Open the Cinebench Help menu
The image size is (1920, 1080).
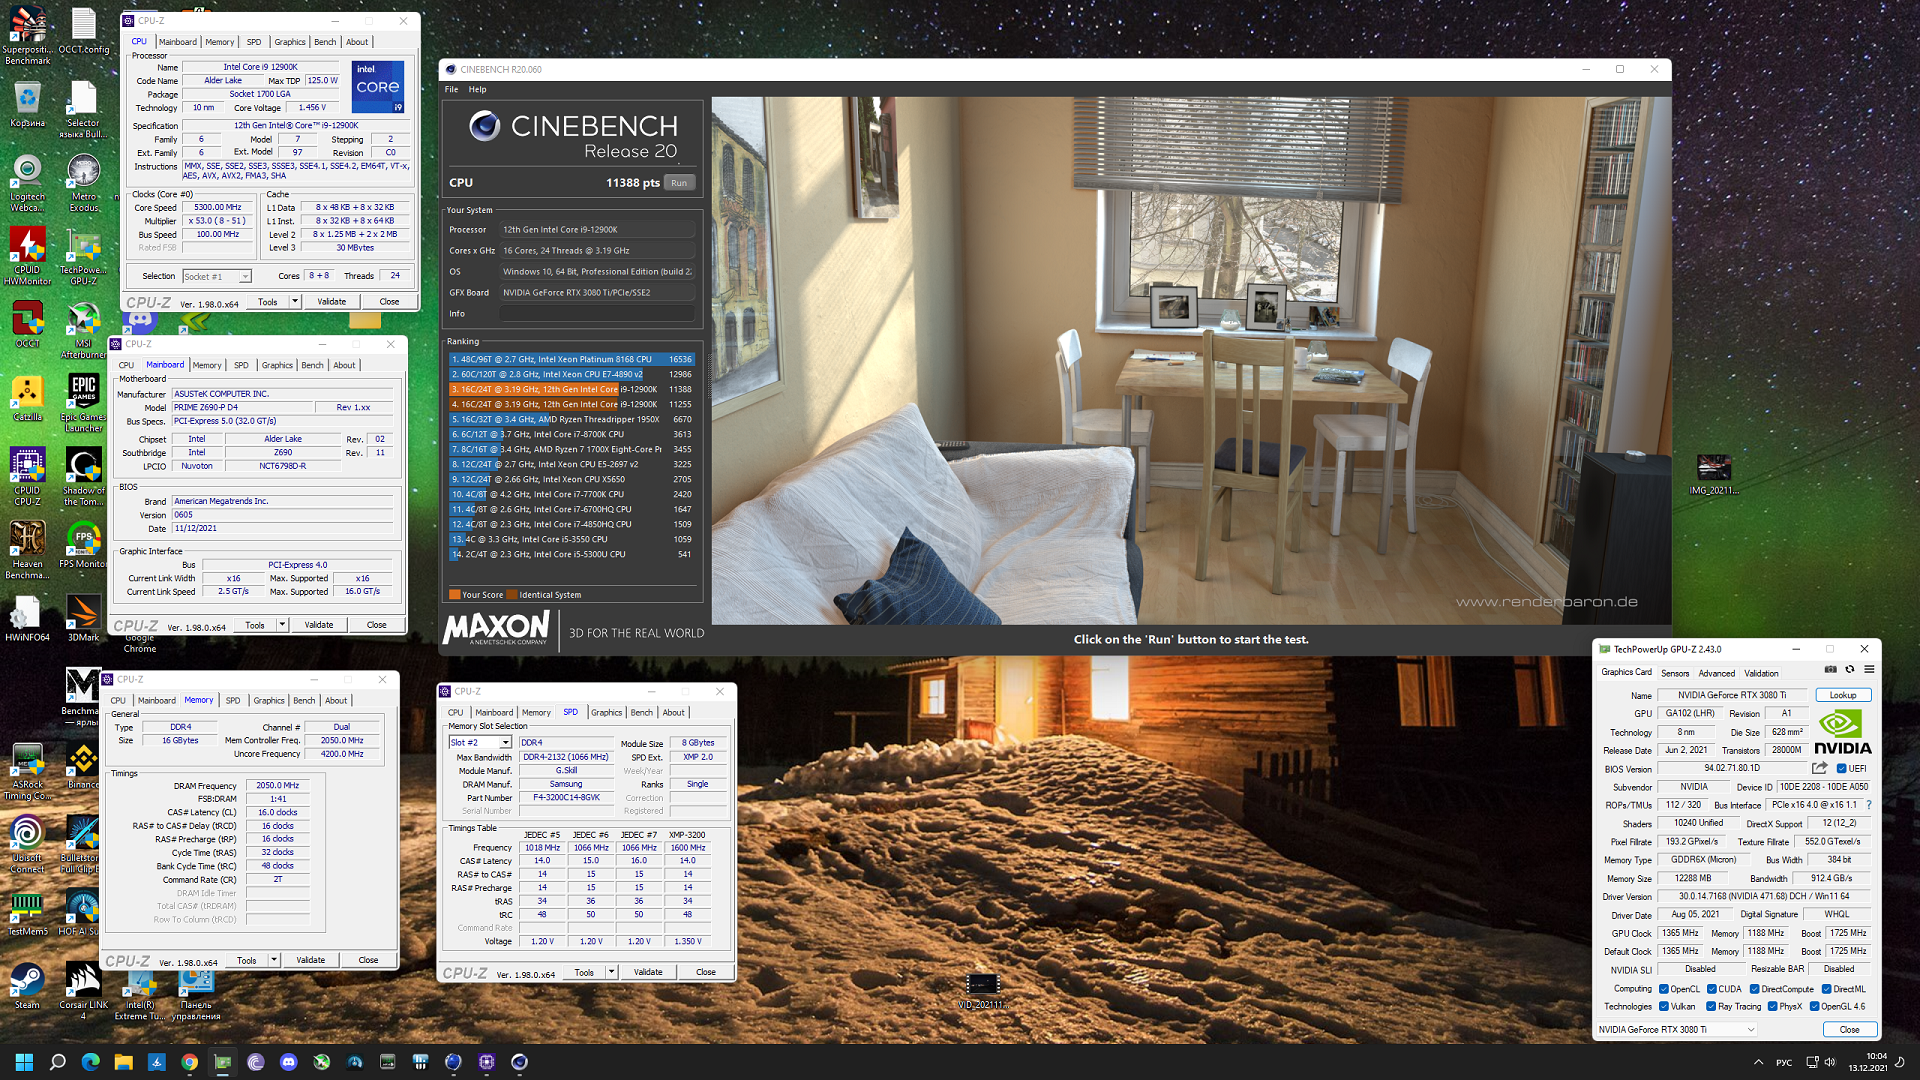click(478, 89)
